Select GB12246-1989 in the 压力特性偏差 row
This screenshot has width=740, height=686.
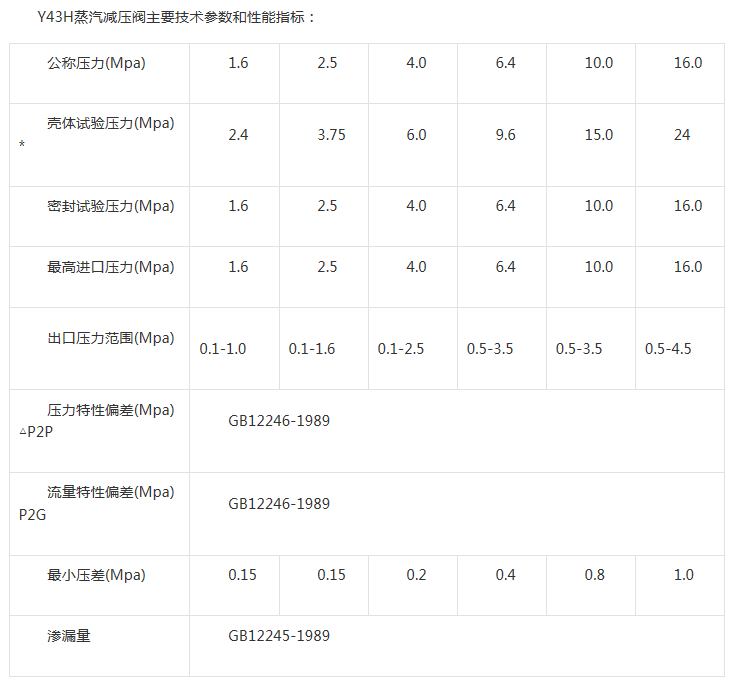point(279,421)
